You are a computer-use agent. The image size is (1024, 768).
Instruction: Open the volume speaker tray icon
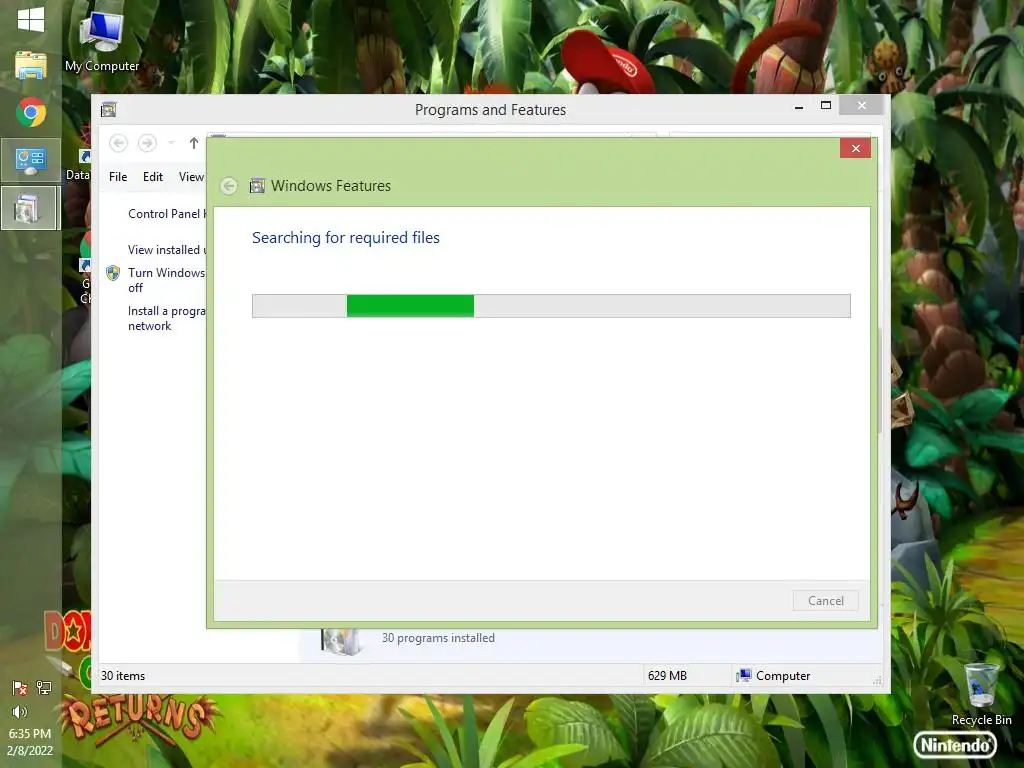[x=20, y=712]
